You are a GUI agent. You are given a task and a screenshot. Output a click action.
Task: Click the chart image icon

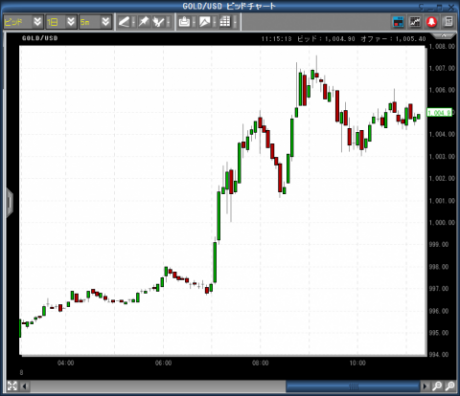coord(204,22)
